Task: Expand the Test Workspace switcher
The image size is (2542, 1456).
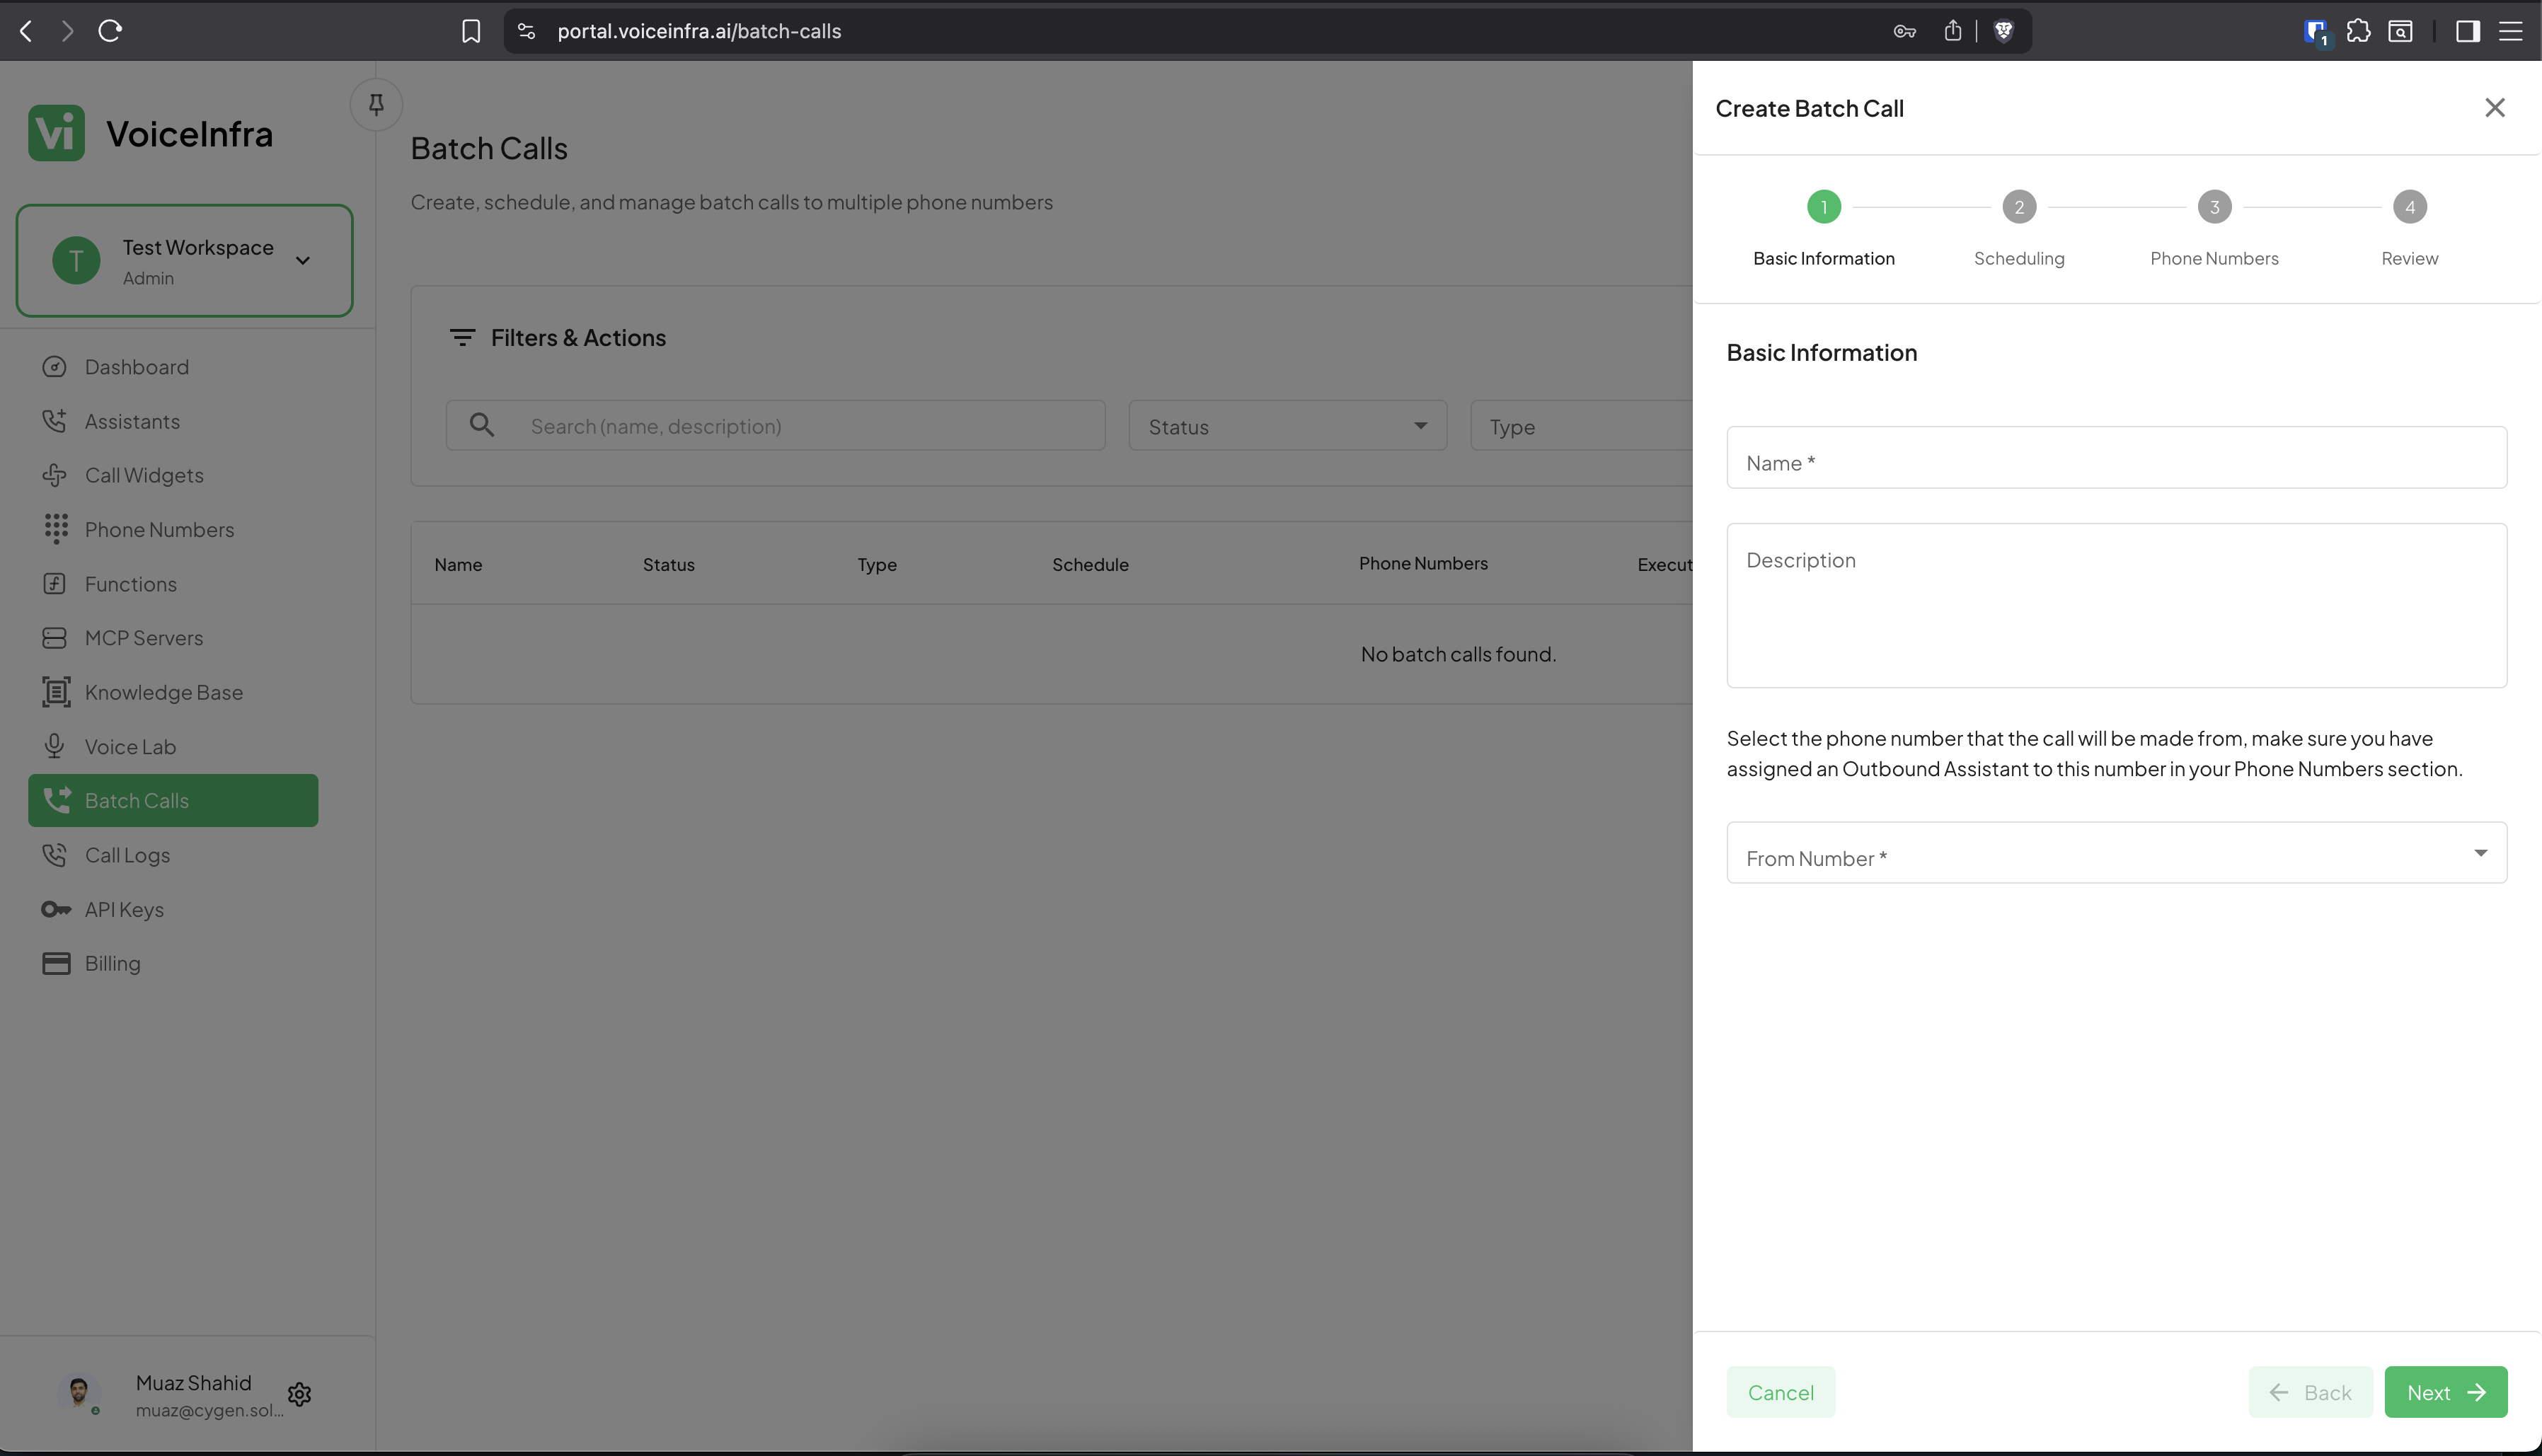Action: pos(184,261)
